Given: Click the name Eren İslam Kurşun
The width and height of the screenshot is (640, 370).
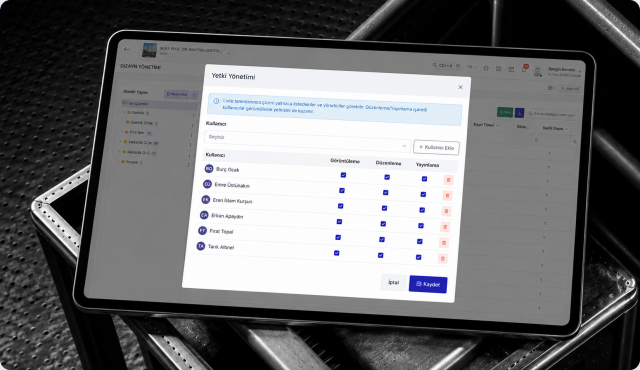Looking at the screenshot, I should 232,201.
